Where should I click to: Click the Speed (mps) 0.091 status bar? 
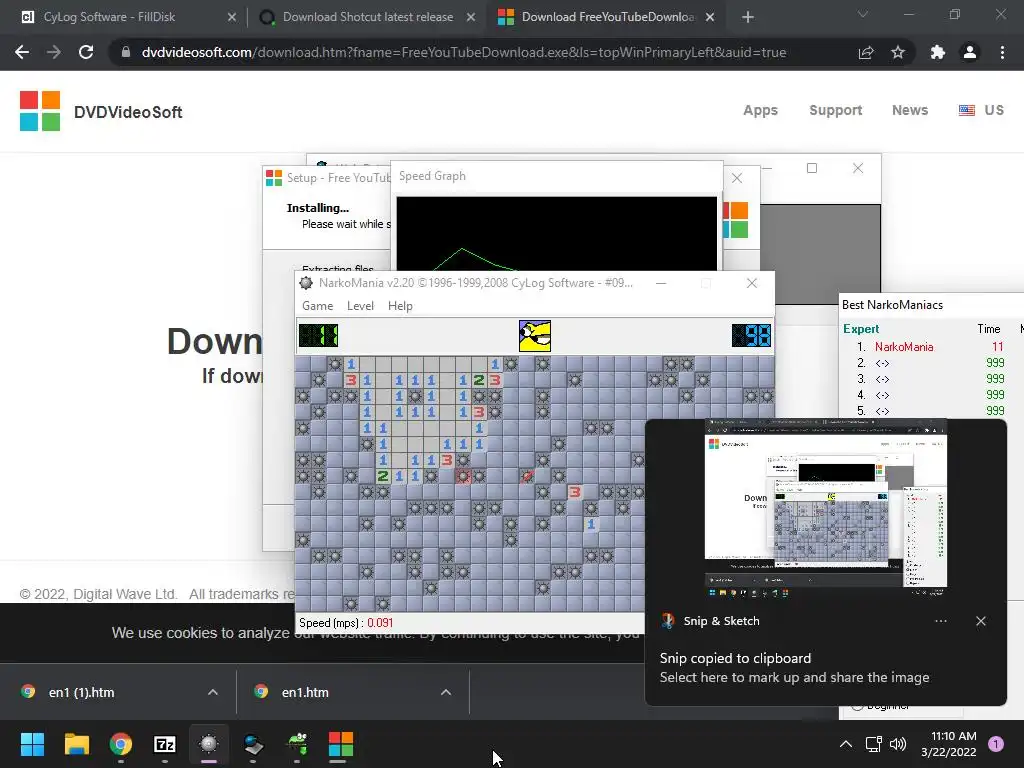[x=346, y=623]
